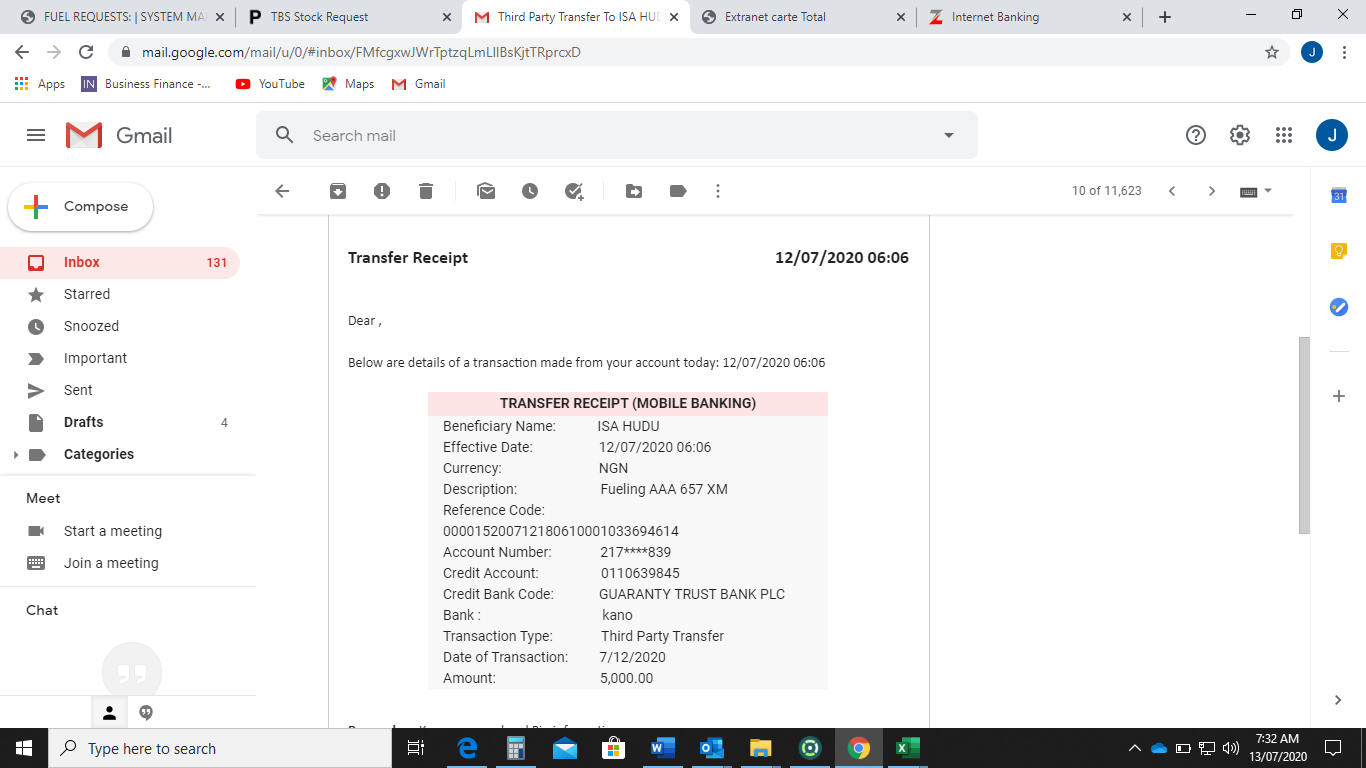Open the Labels icon in toolbar
Image resolution: width=1366 pixels, height=768 pixels.
[x=678, y=191]
